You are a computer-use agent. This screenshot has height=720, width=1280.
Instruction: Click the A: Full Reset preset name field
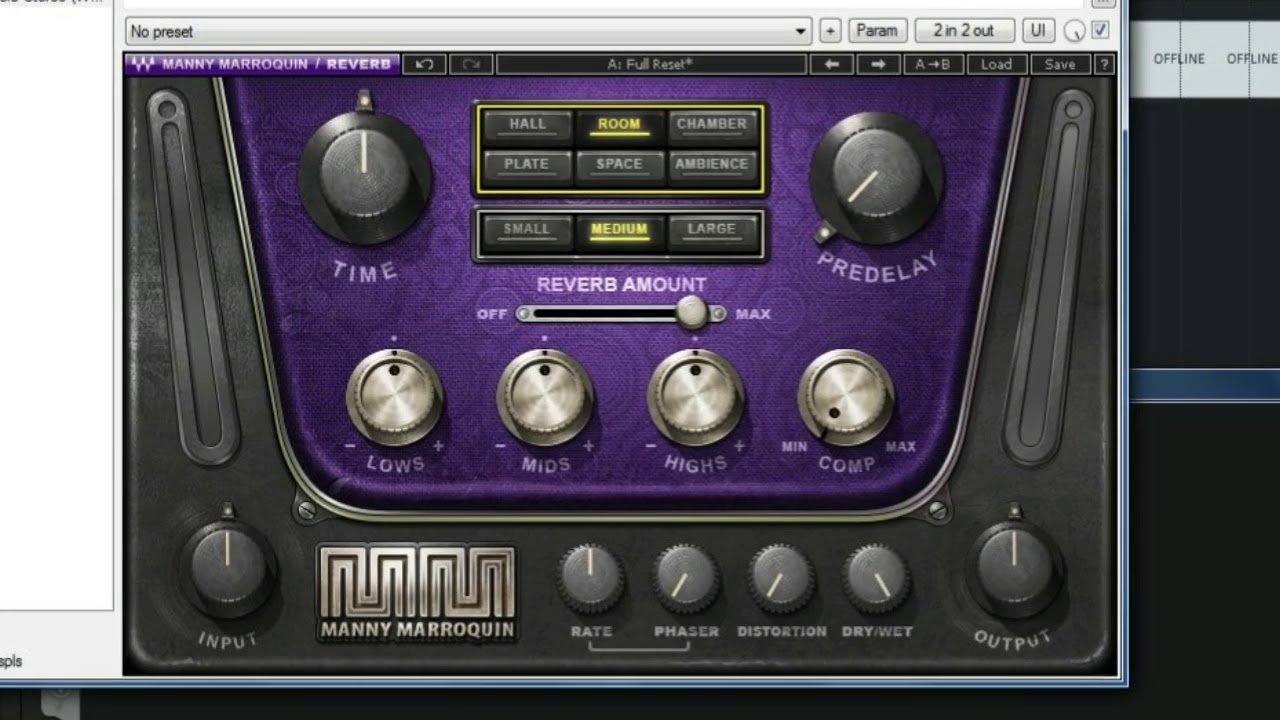pyautogui.click(x=651, y=64)
